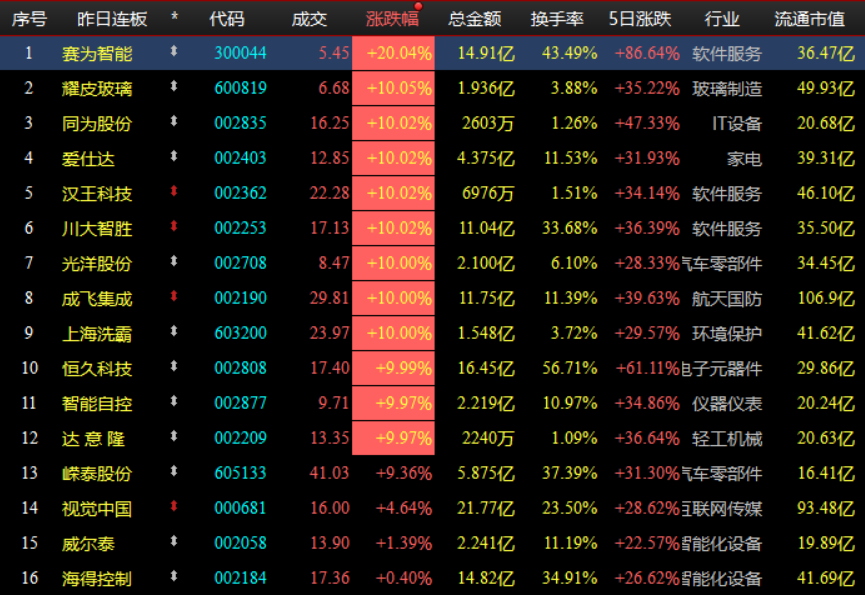Click the red marker icon in 视觉中国 row

(x=174, y=506)
